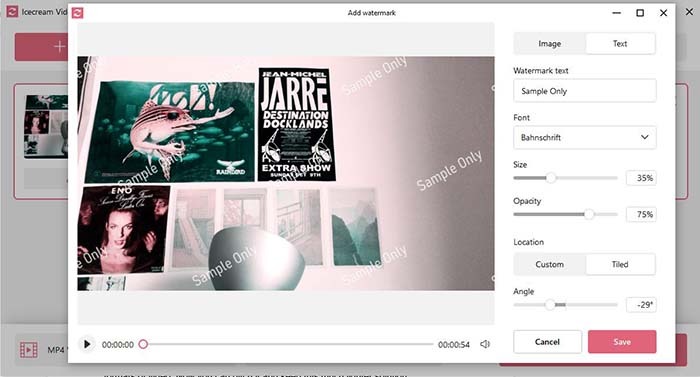Click the video thumbnail in main window
The height and width of the screenshot is (377, 700).
point(46,126)
